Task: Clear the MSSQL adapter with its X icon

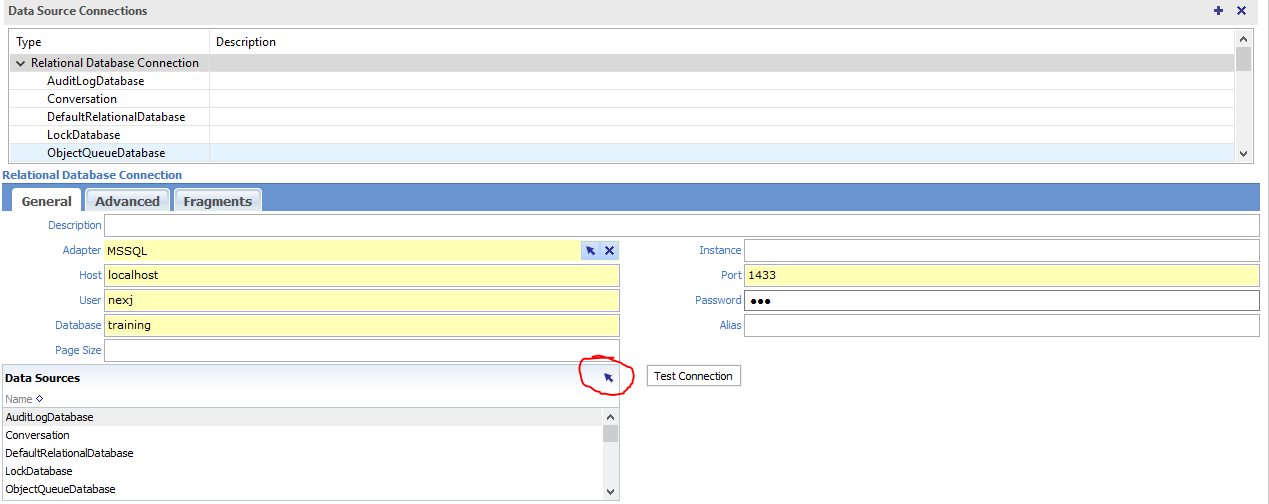Action: click(609, 251)
